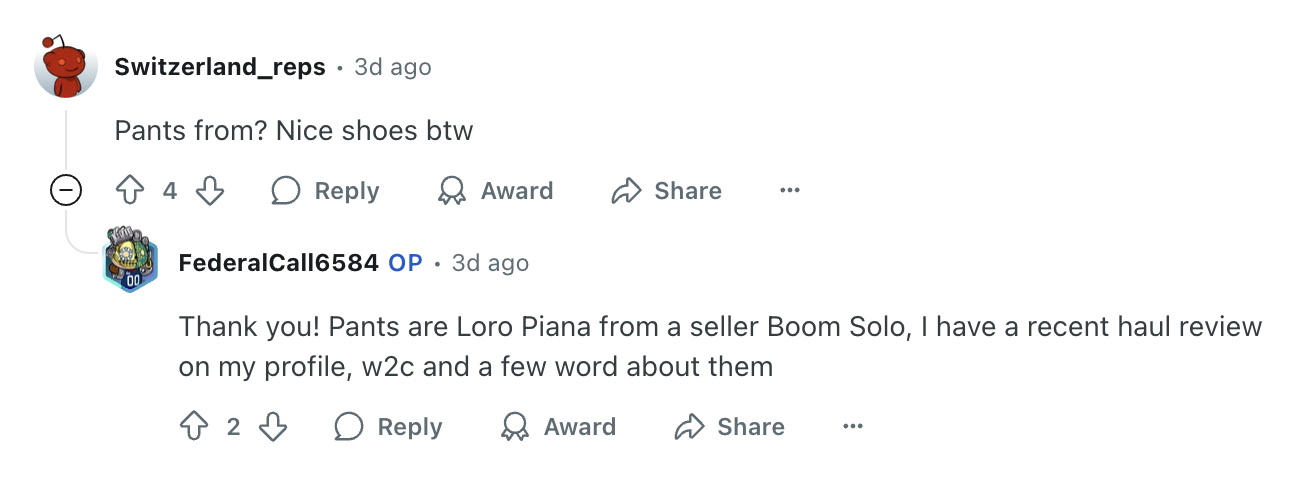Reply to the Switzerland_reps comment
Viewport: 1300px width, 490px height.
(326, 191)
